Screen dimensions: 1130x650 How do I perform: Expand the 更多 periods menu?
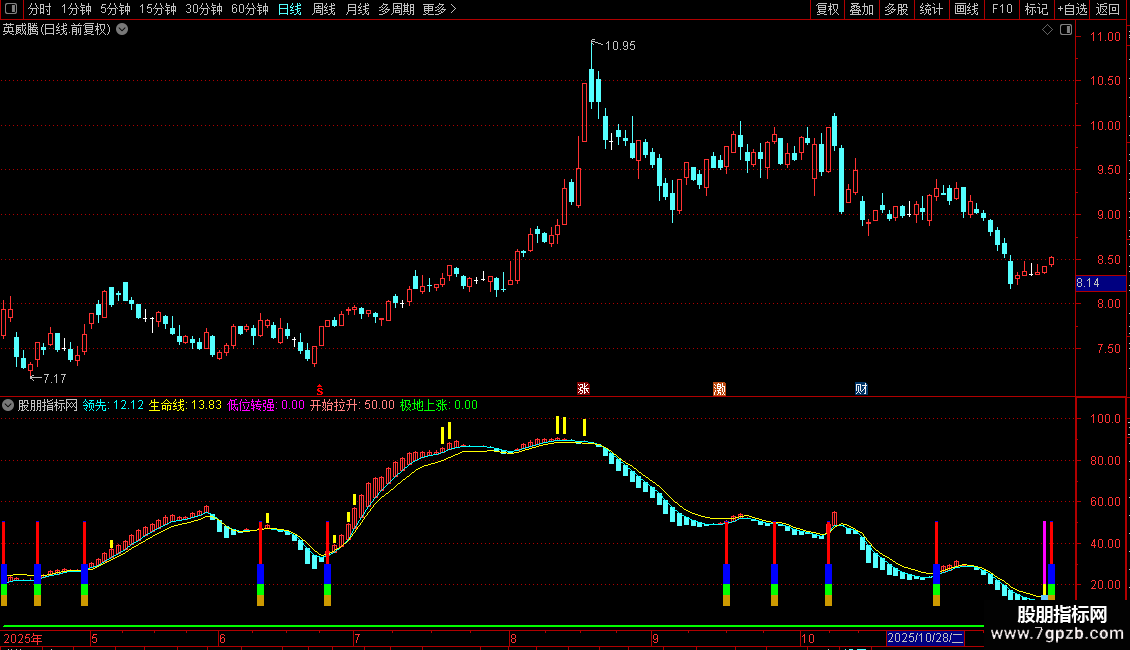[439, 9]
